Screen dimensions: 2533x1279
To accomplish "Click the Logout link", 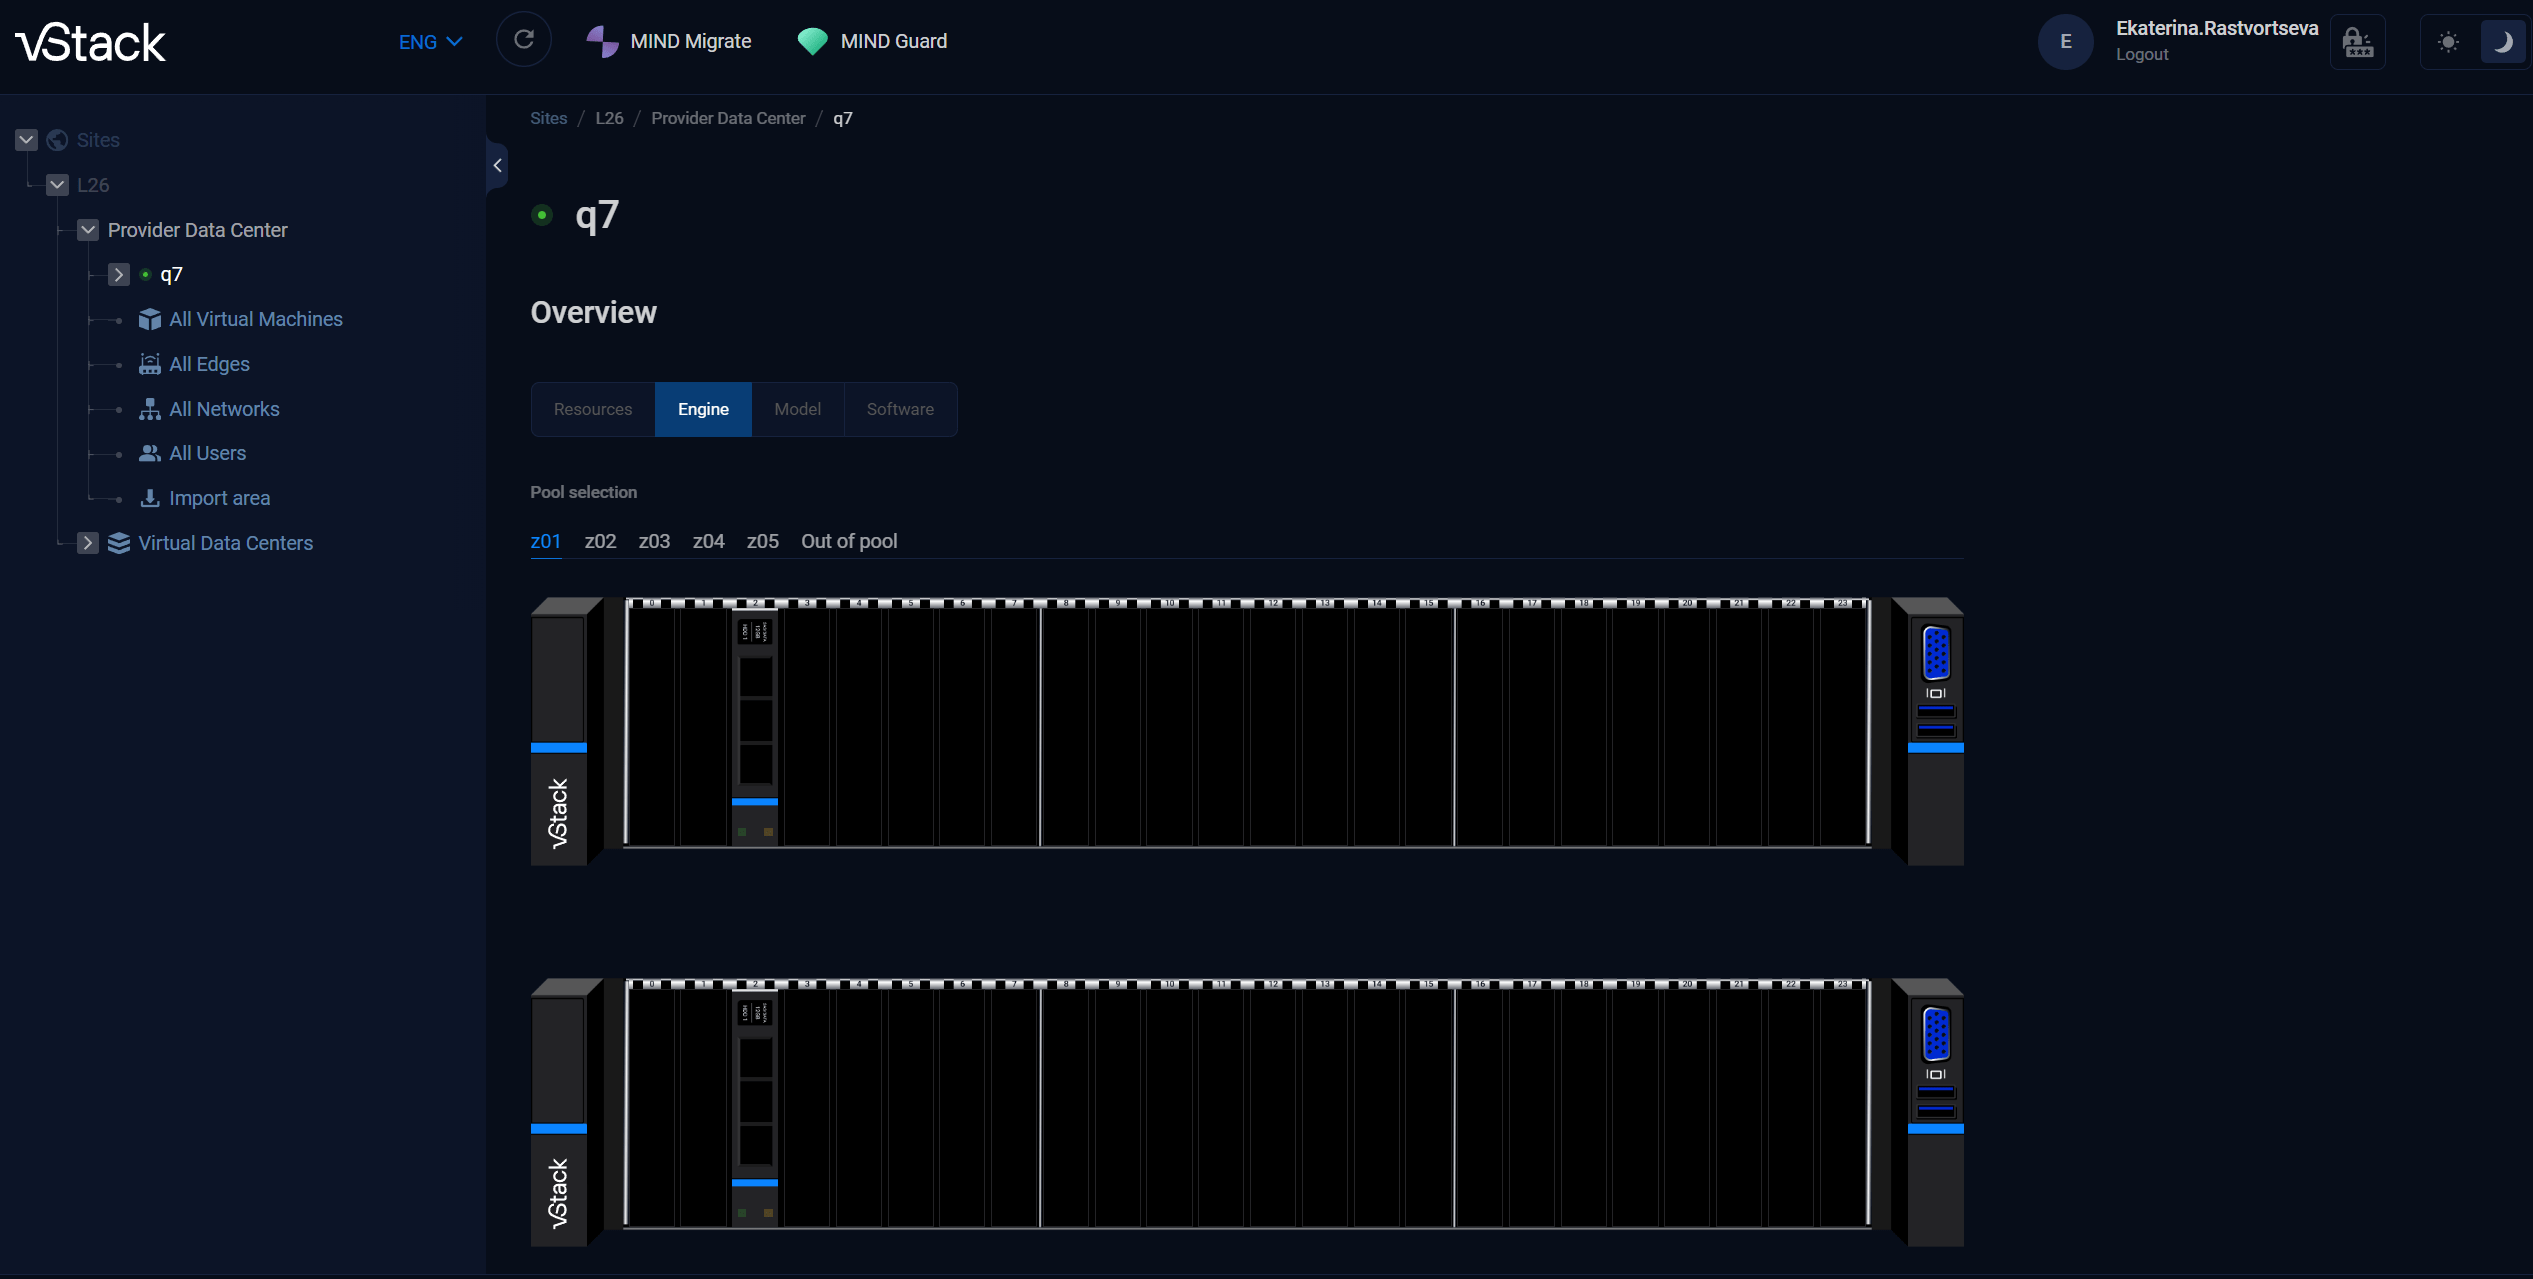I will [x=2141, y=55].
